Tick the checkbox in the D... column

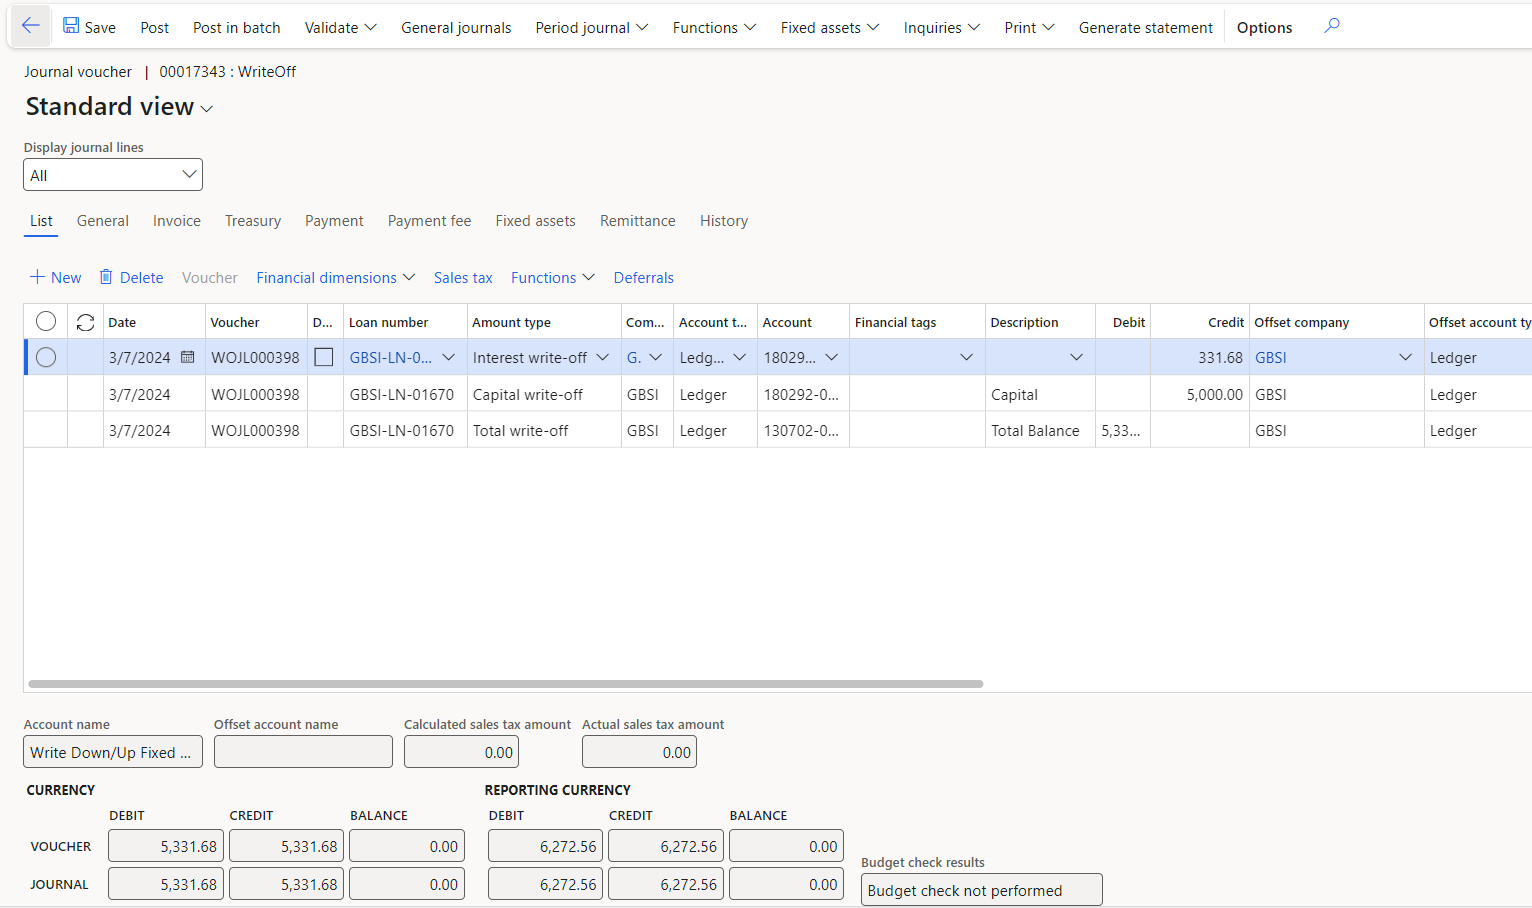(324, 357)
